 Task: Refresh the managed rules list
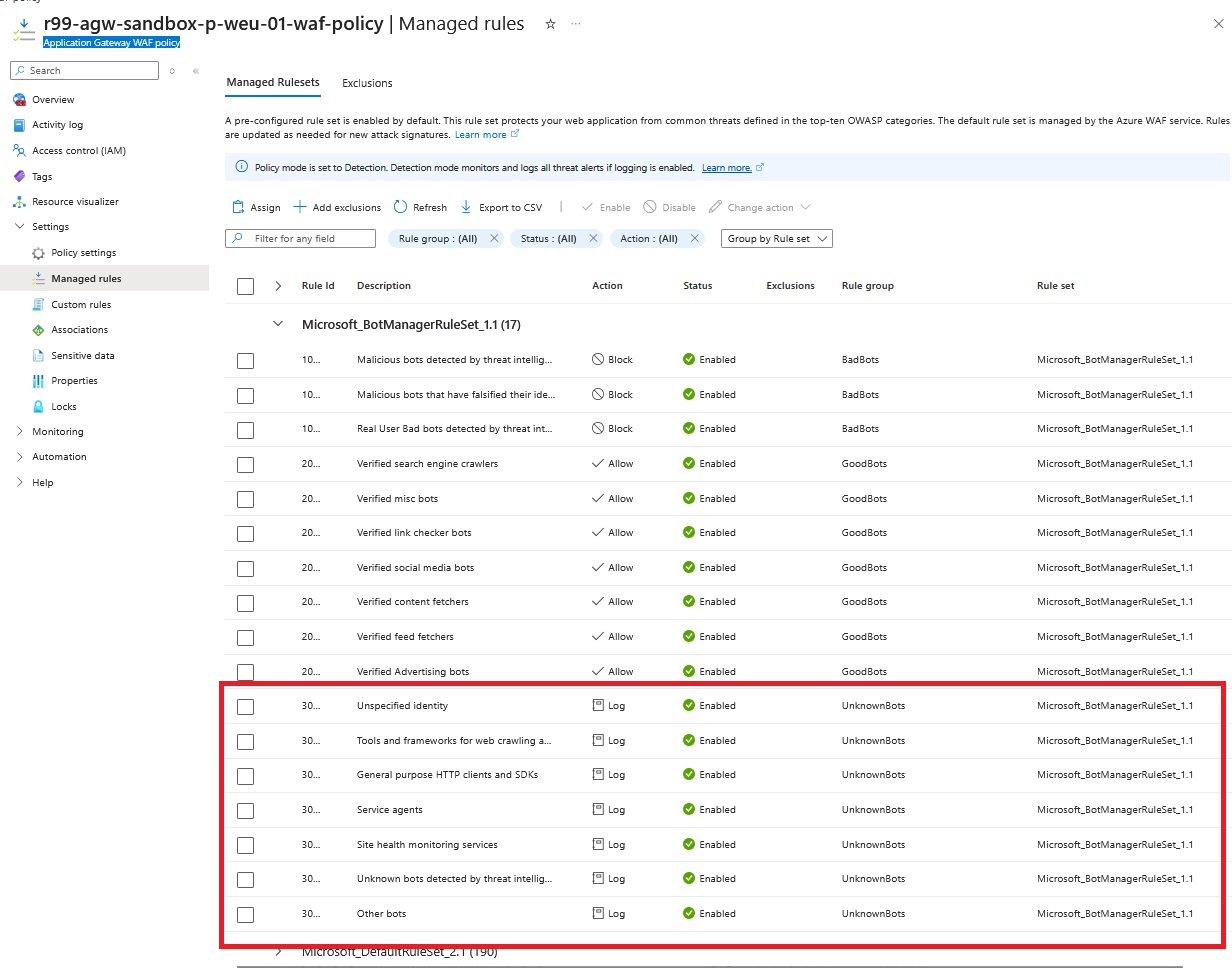[400, 208]
